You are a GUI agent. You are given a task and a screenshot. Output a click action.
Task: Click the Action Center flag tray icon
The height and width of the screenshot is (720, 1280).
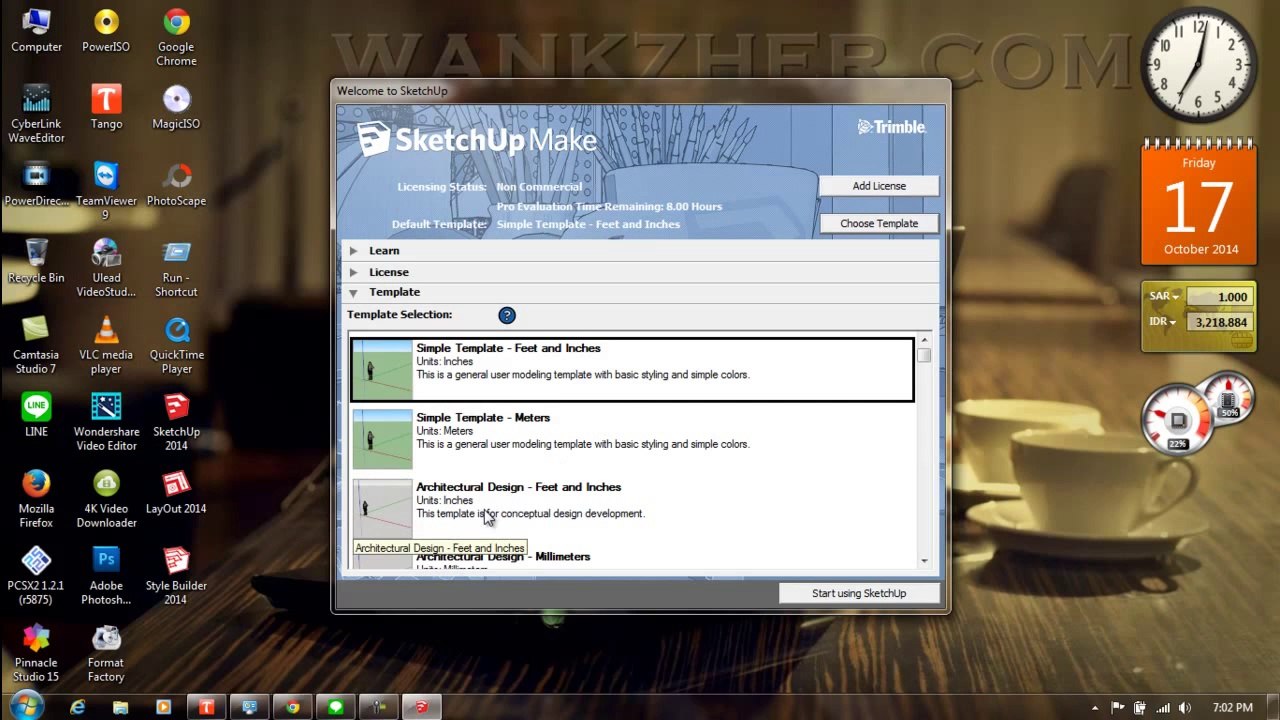click(1118, 708)
